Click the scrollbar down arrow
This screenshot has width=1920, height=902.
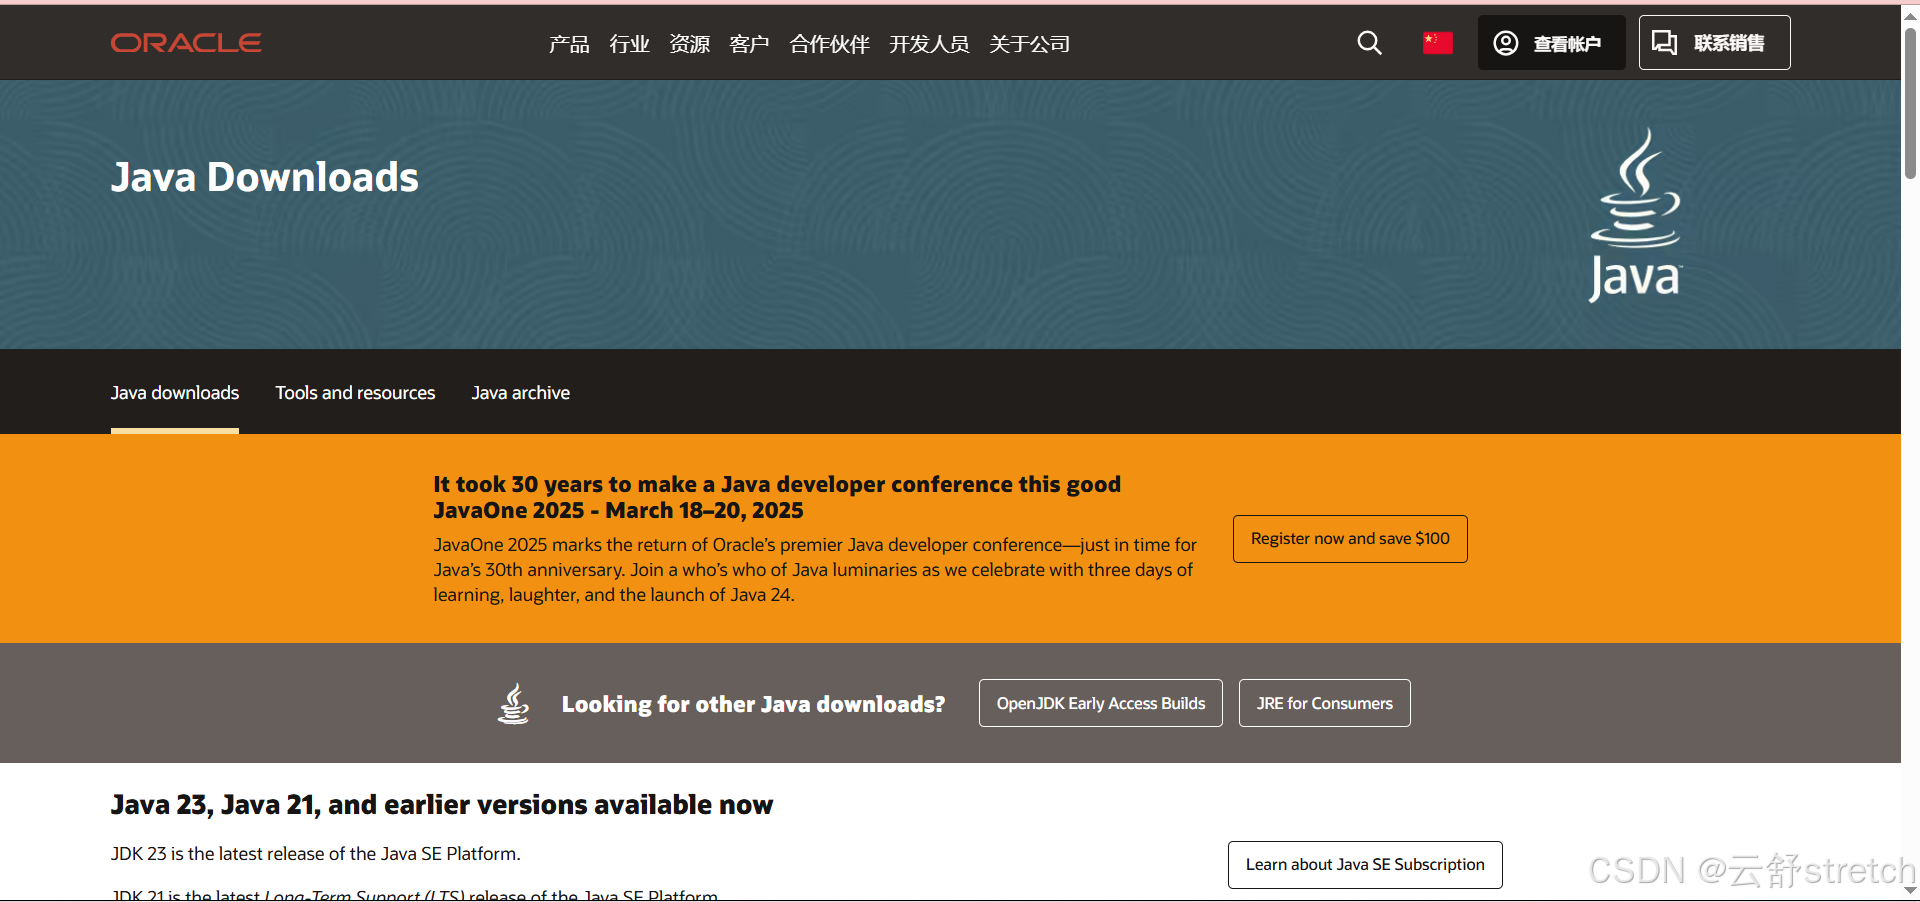tap(1910, 890)
